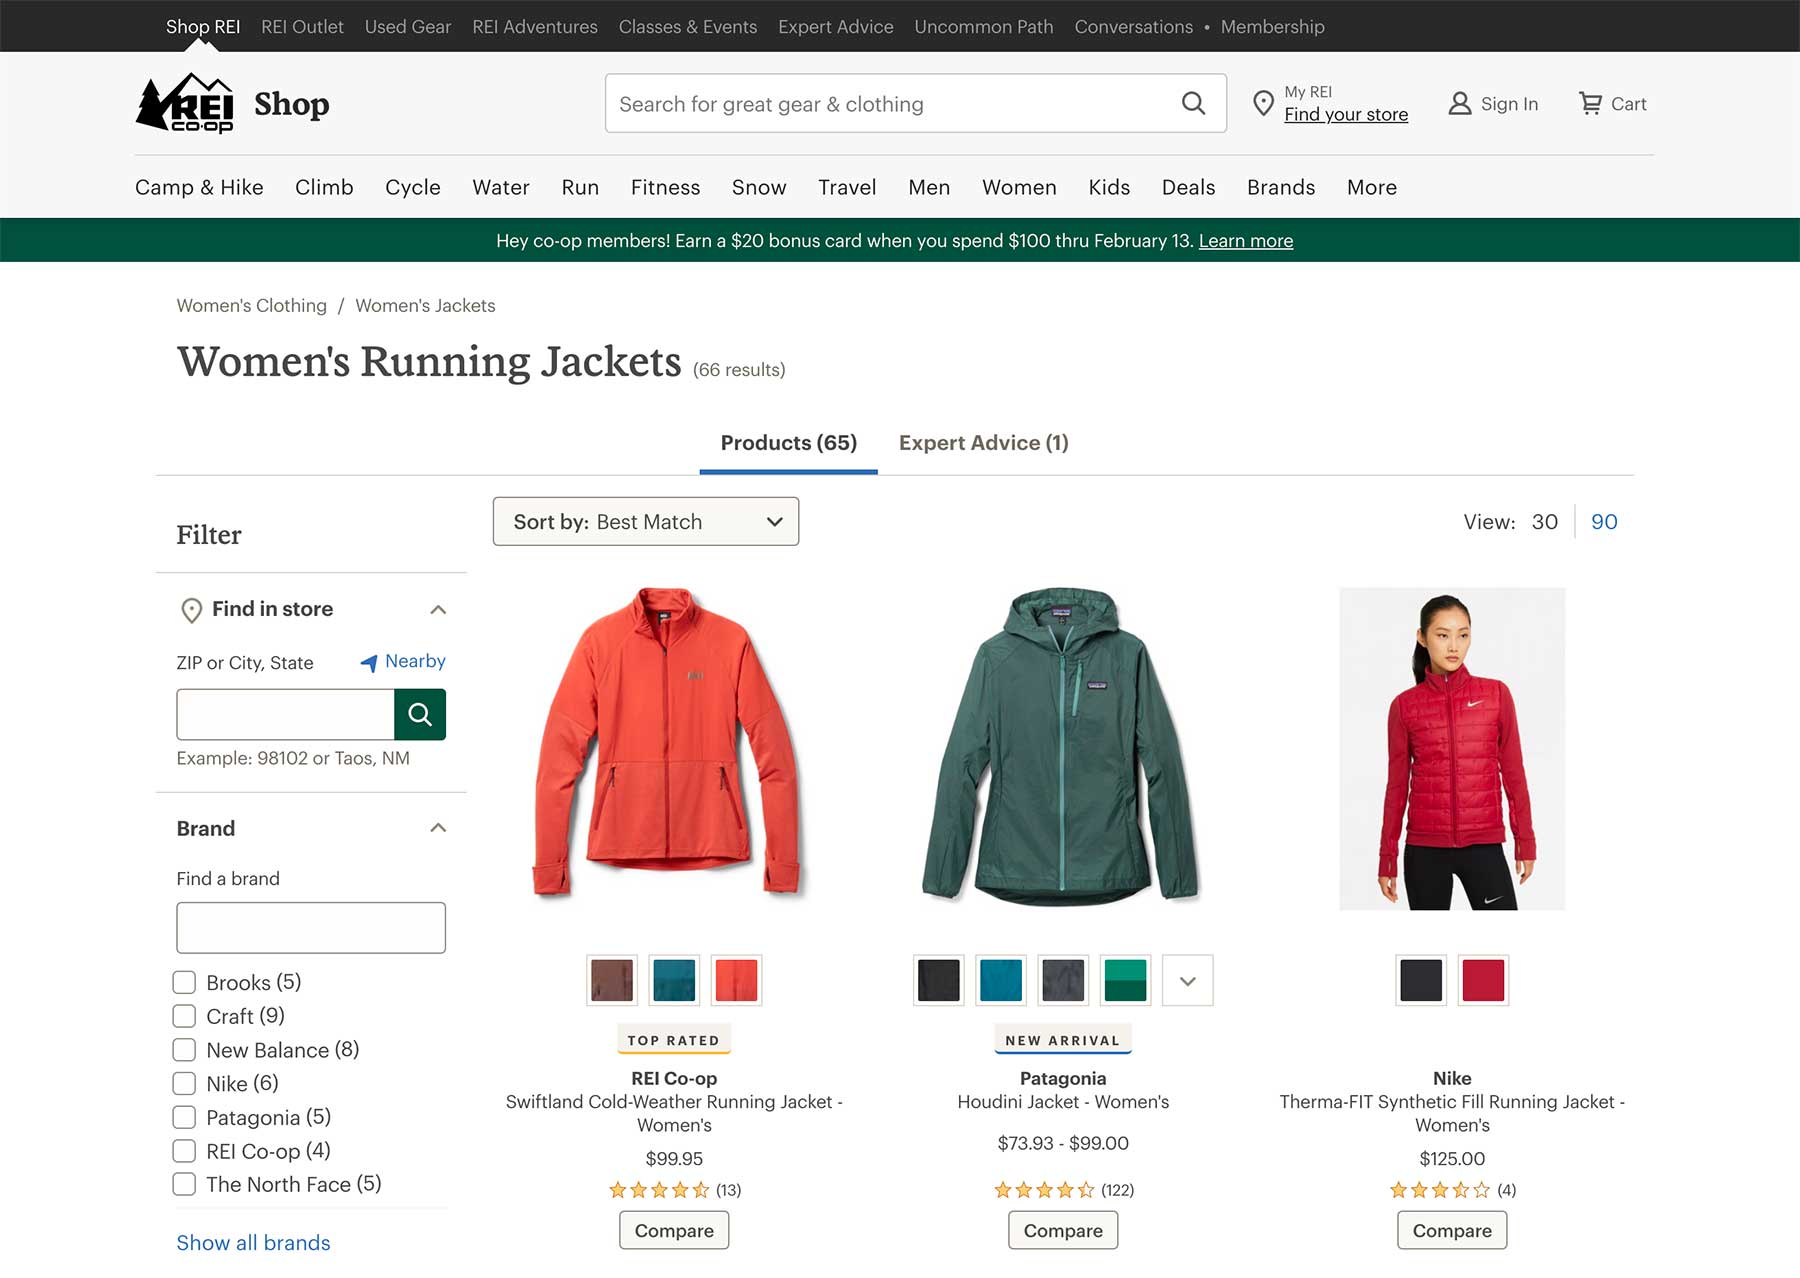1800x1278 pixels.
Task: Compare the Swiftland Cold-Weather Running Jacket
Action: coord(674,1231)
